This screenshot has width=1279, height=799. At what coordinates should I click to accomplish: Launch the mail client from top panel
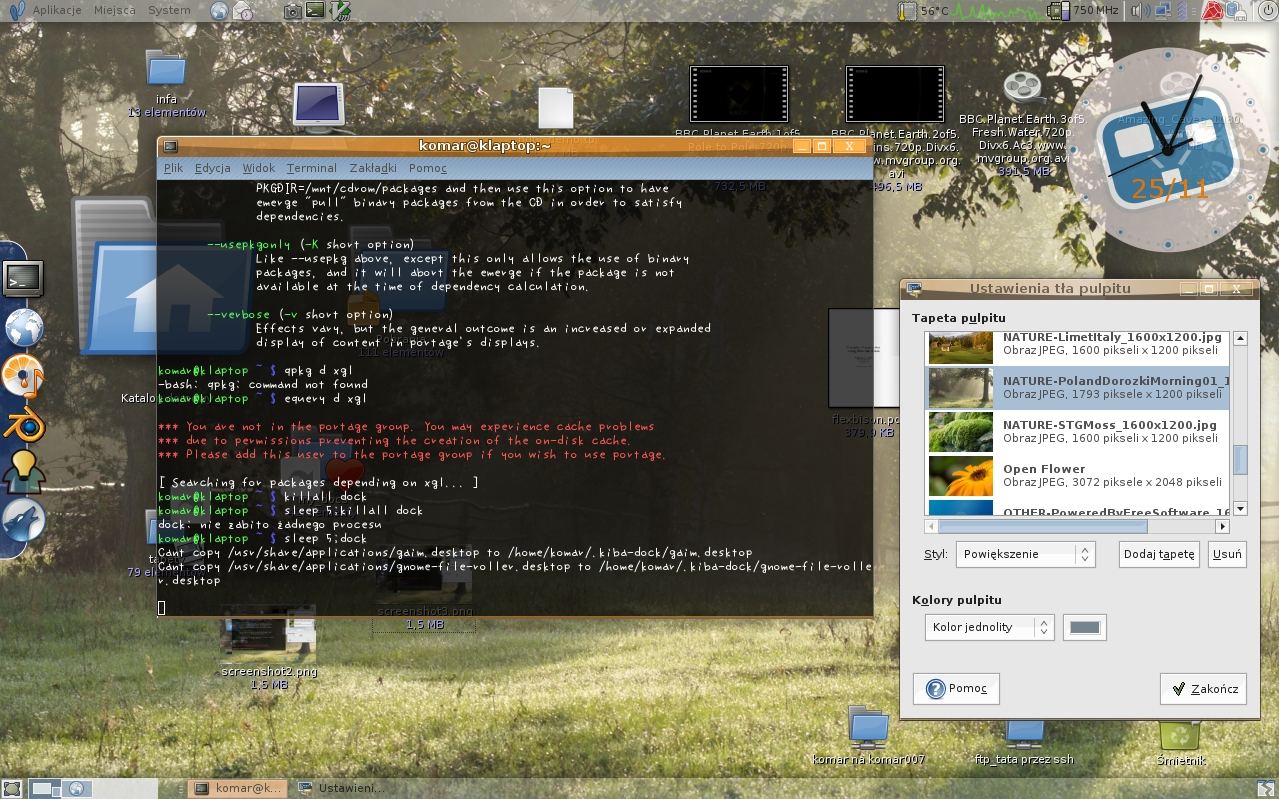[243, 11]
